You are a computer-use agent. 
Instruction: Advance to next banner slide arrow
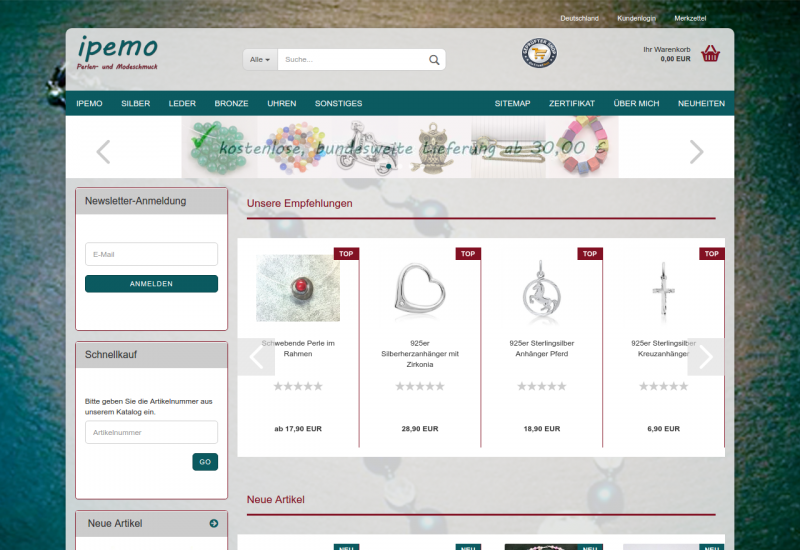pyautogui.click(x=696, y=152)
